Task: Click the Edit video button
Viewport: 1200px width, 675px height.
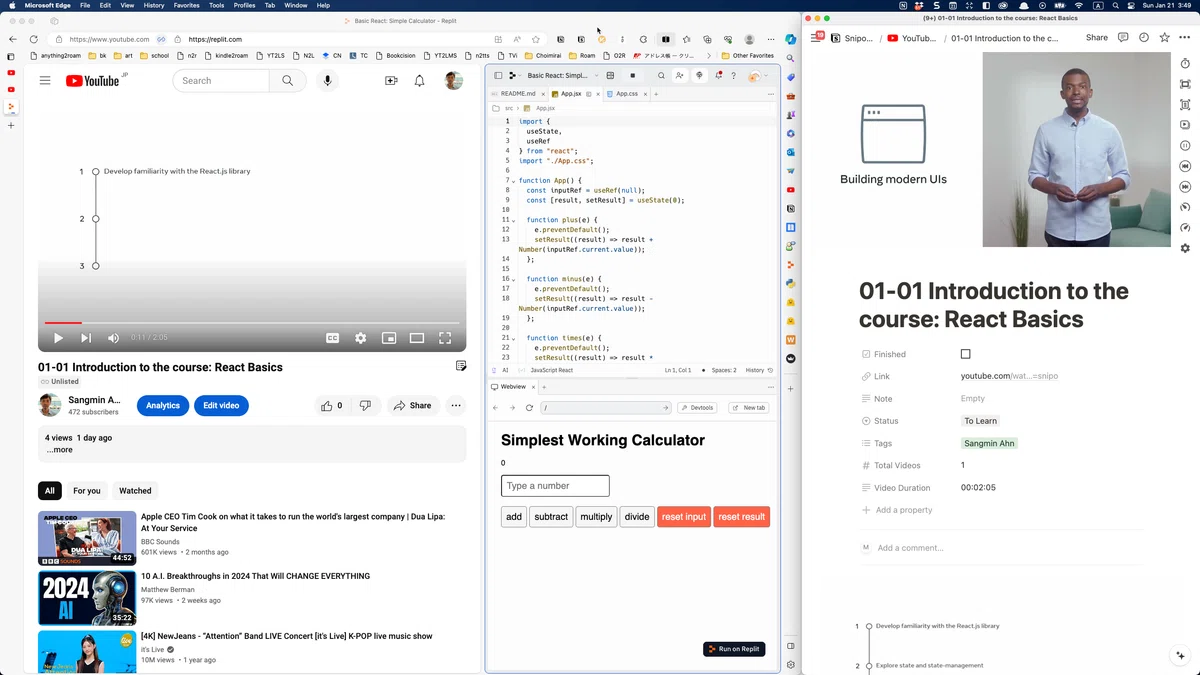Action: [221, 406]
